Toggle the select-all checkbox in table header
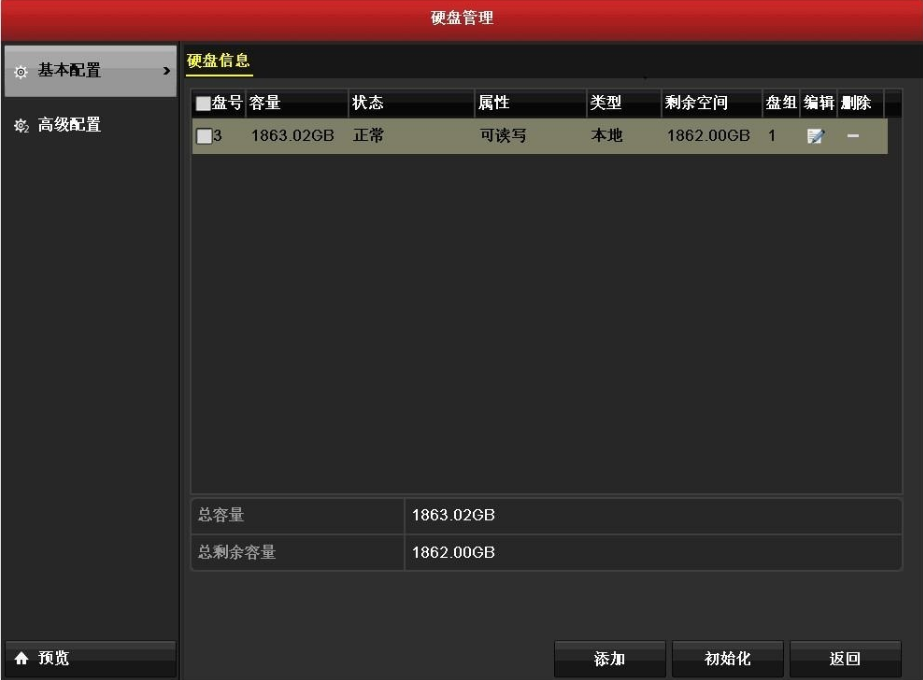This screenshot has width=923, height=680. (x=203, y=103)
